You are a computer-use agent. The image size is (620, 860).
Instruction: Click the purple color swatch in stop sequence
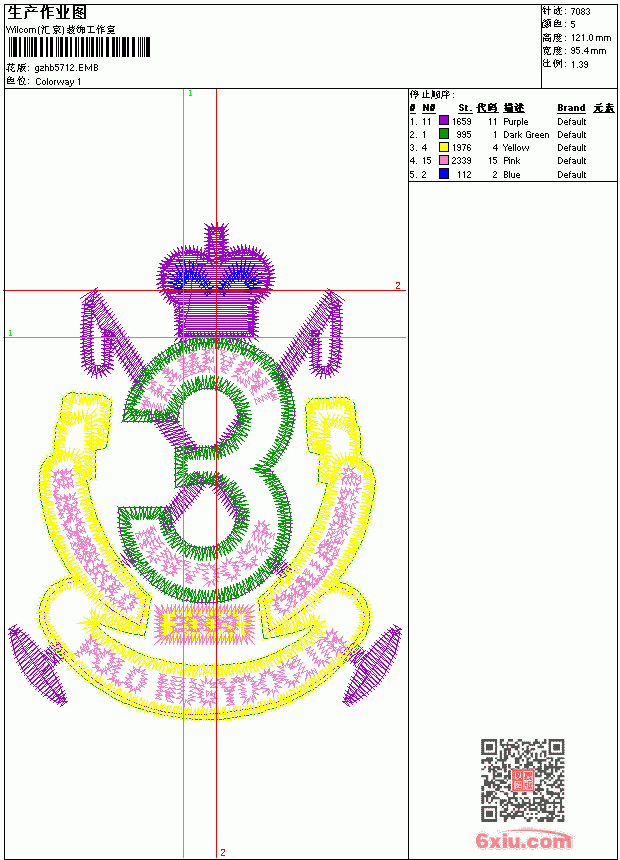[444, 121]
